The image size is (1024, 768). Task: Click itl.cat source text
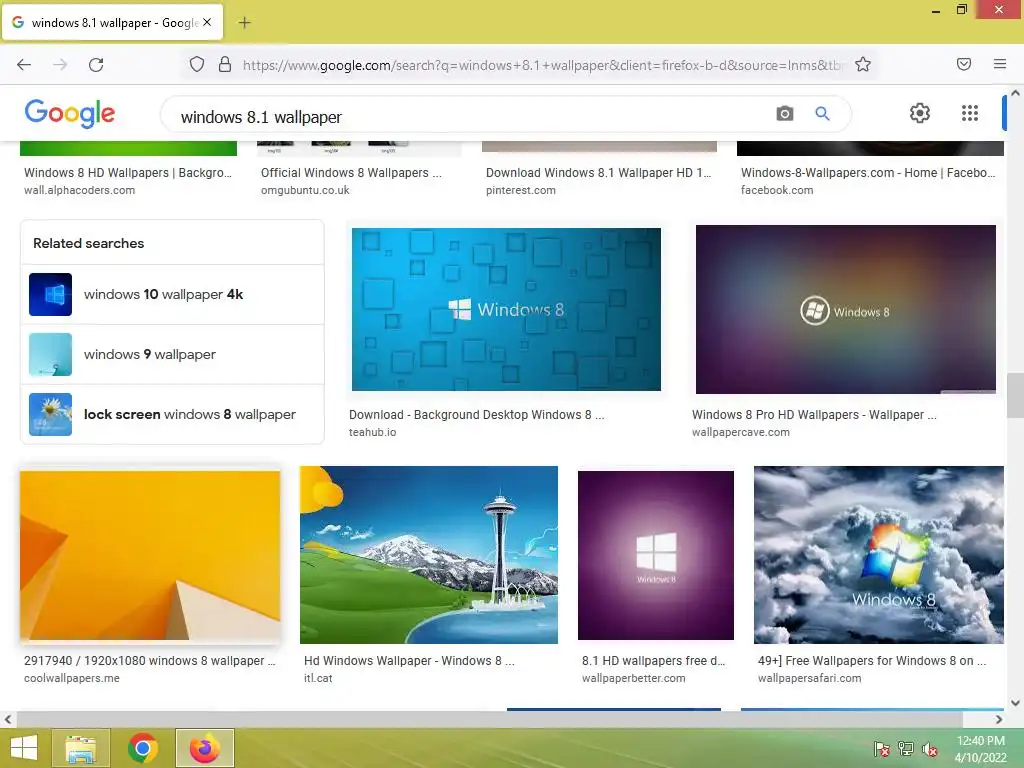(318, 678)
